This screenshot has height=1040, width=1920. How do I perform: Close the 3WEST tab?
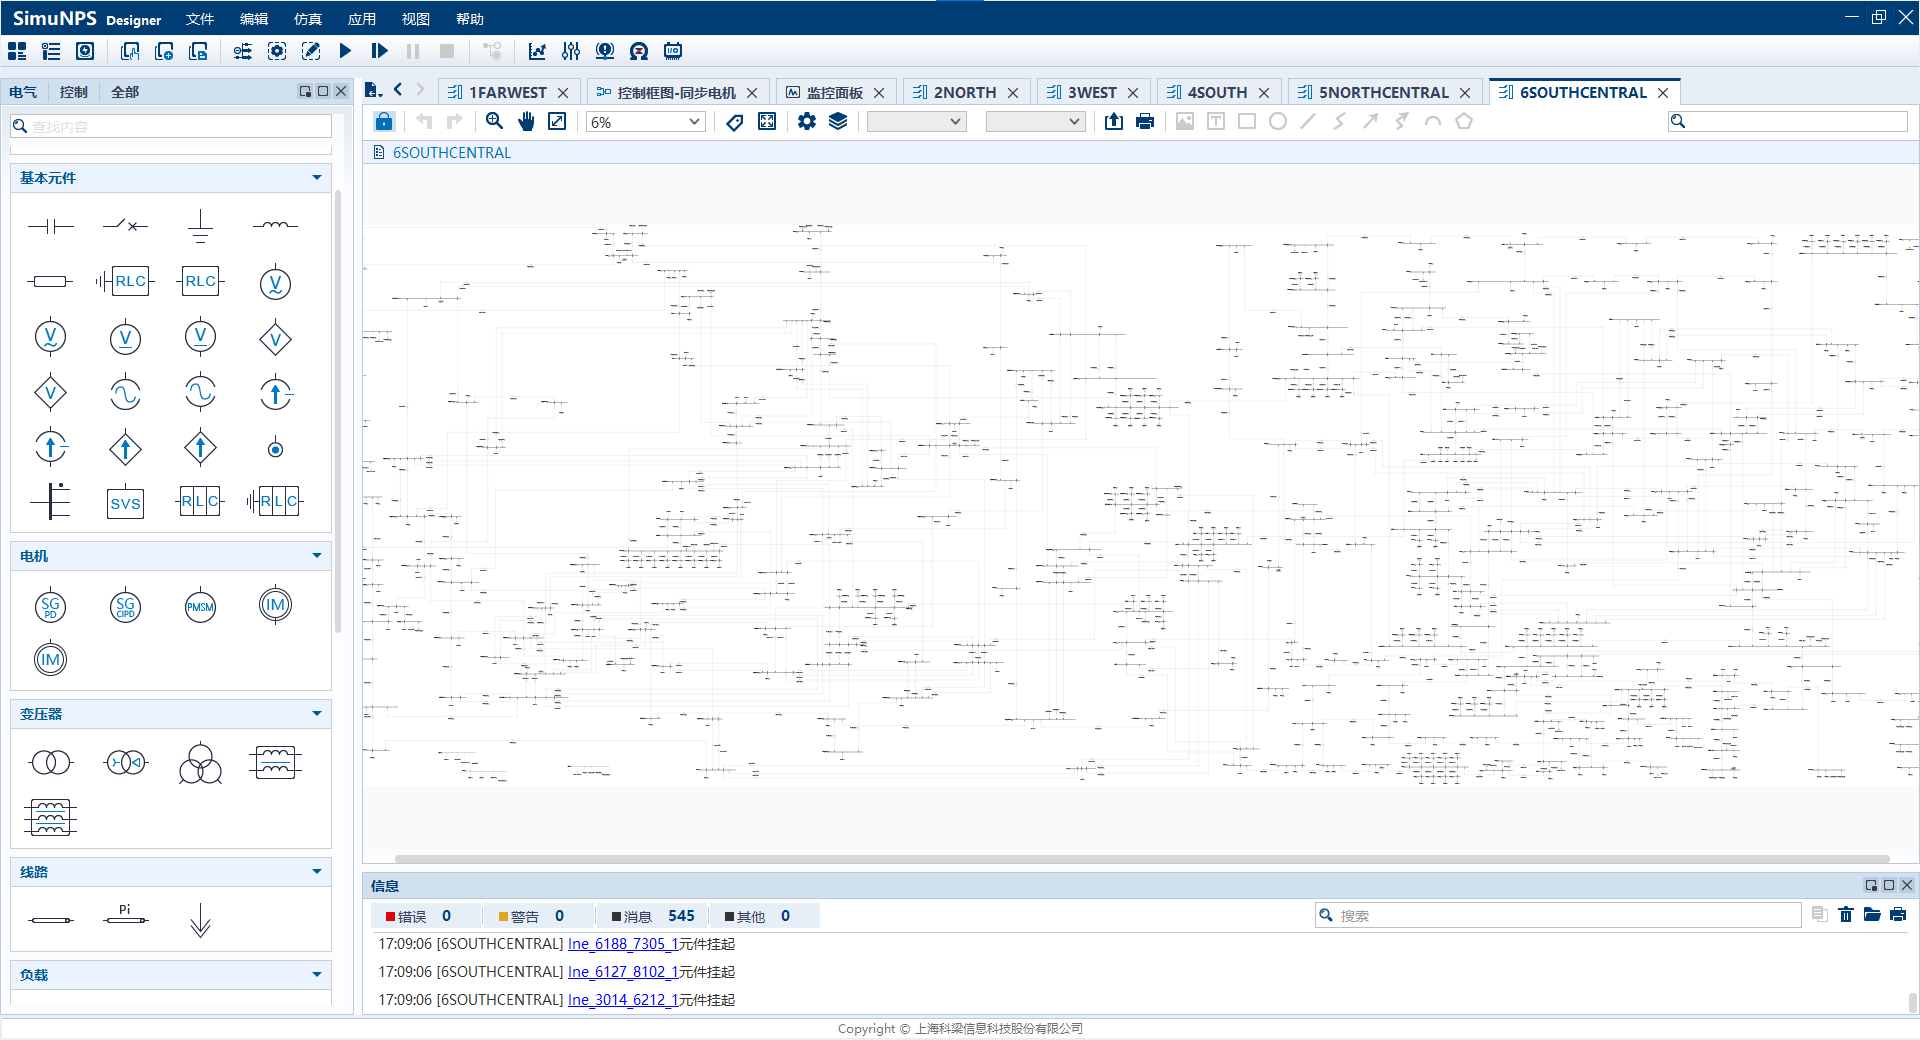[x=1133, y=93]
